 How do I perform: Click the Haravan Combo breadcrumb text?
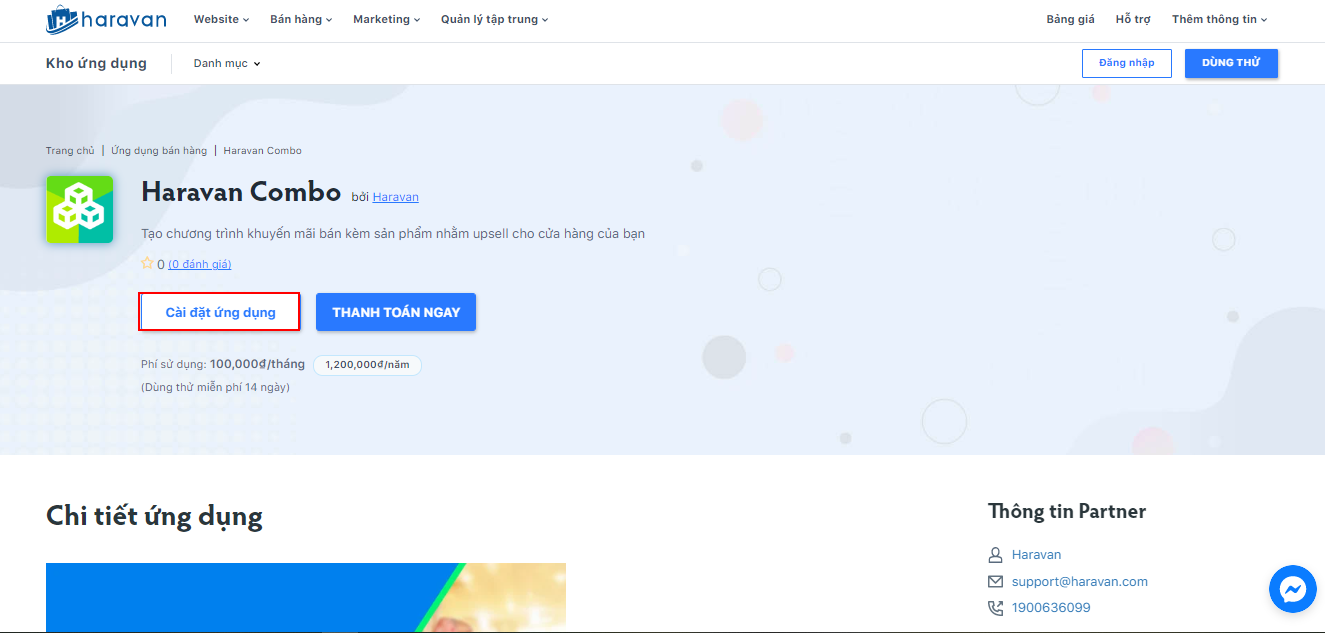[262, 150]
